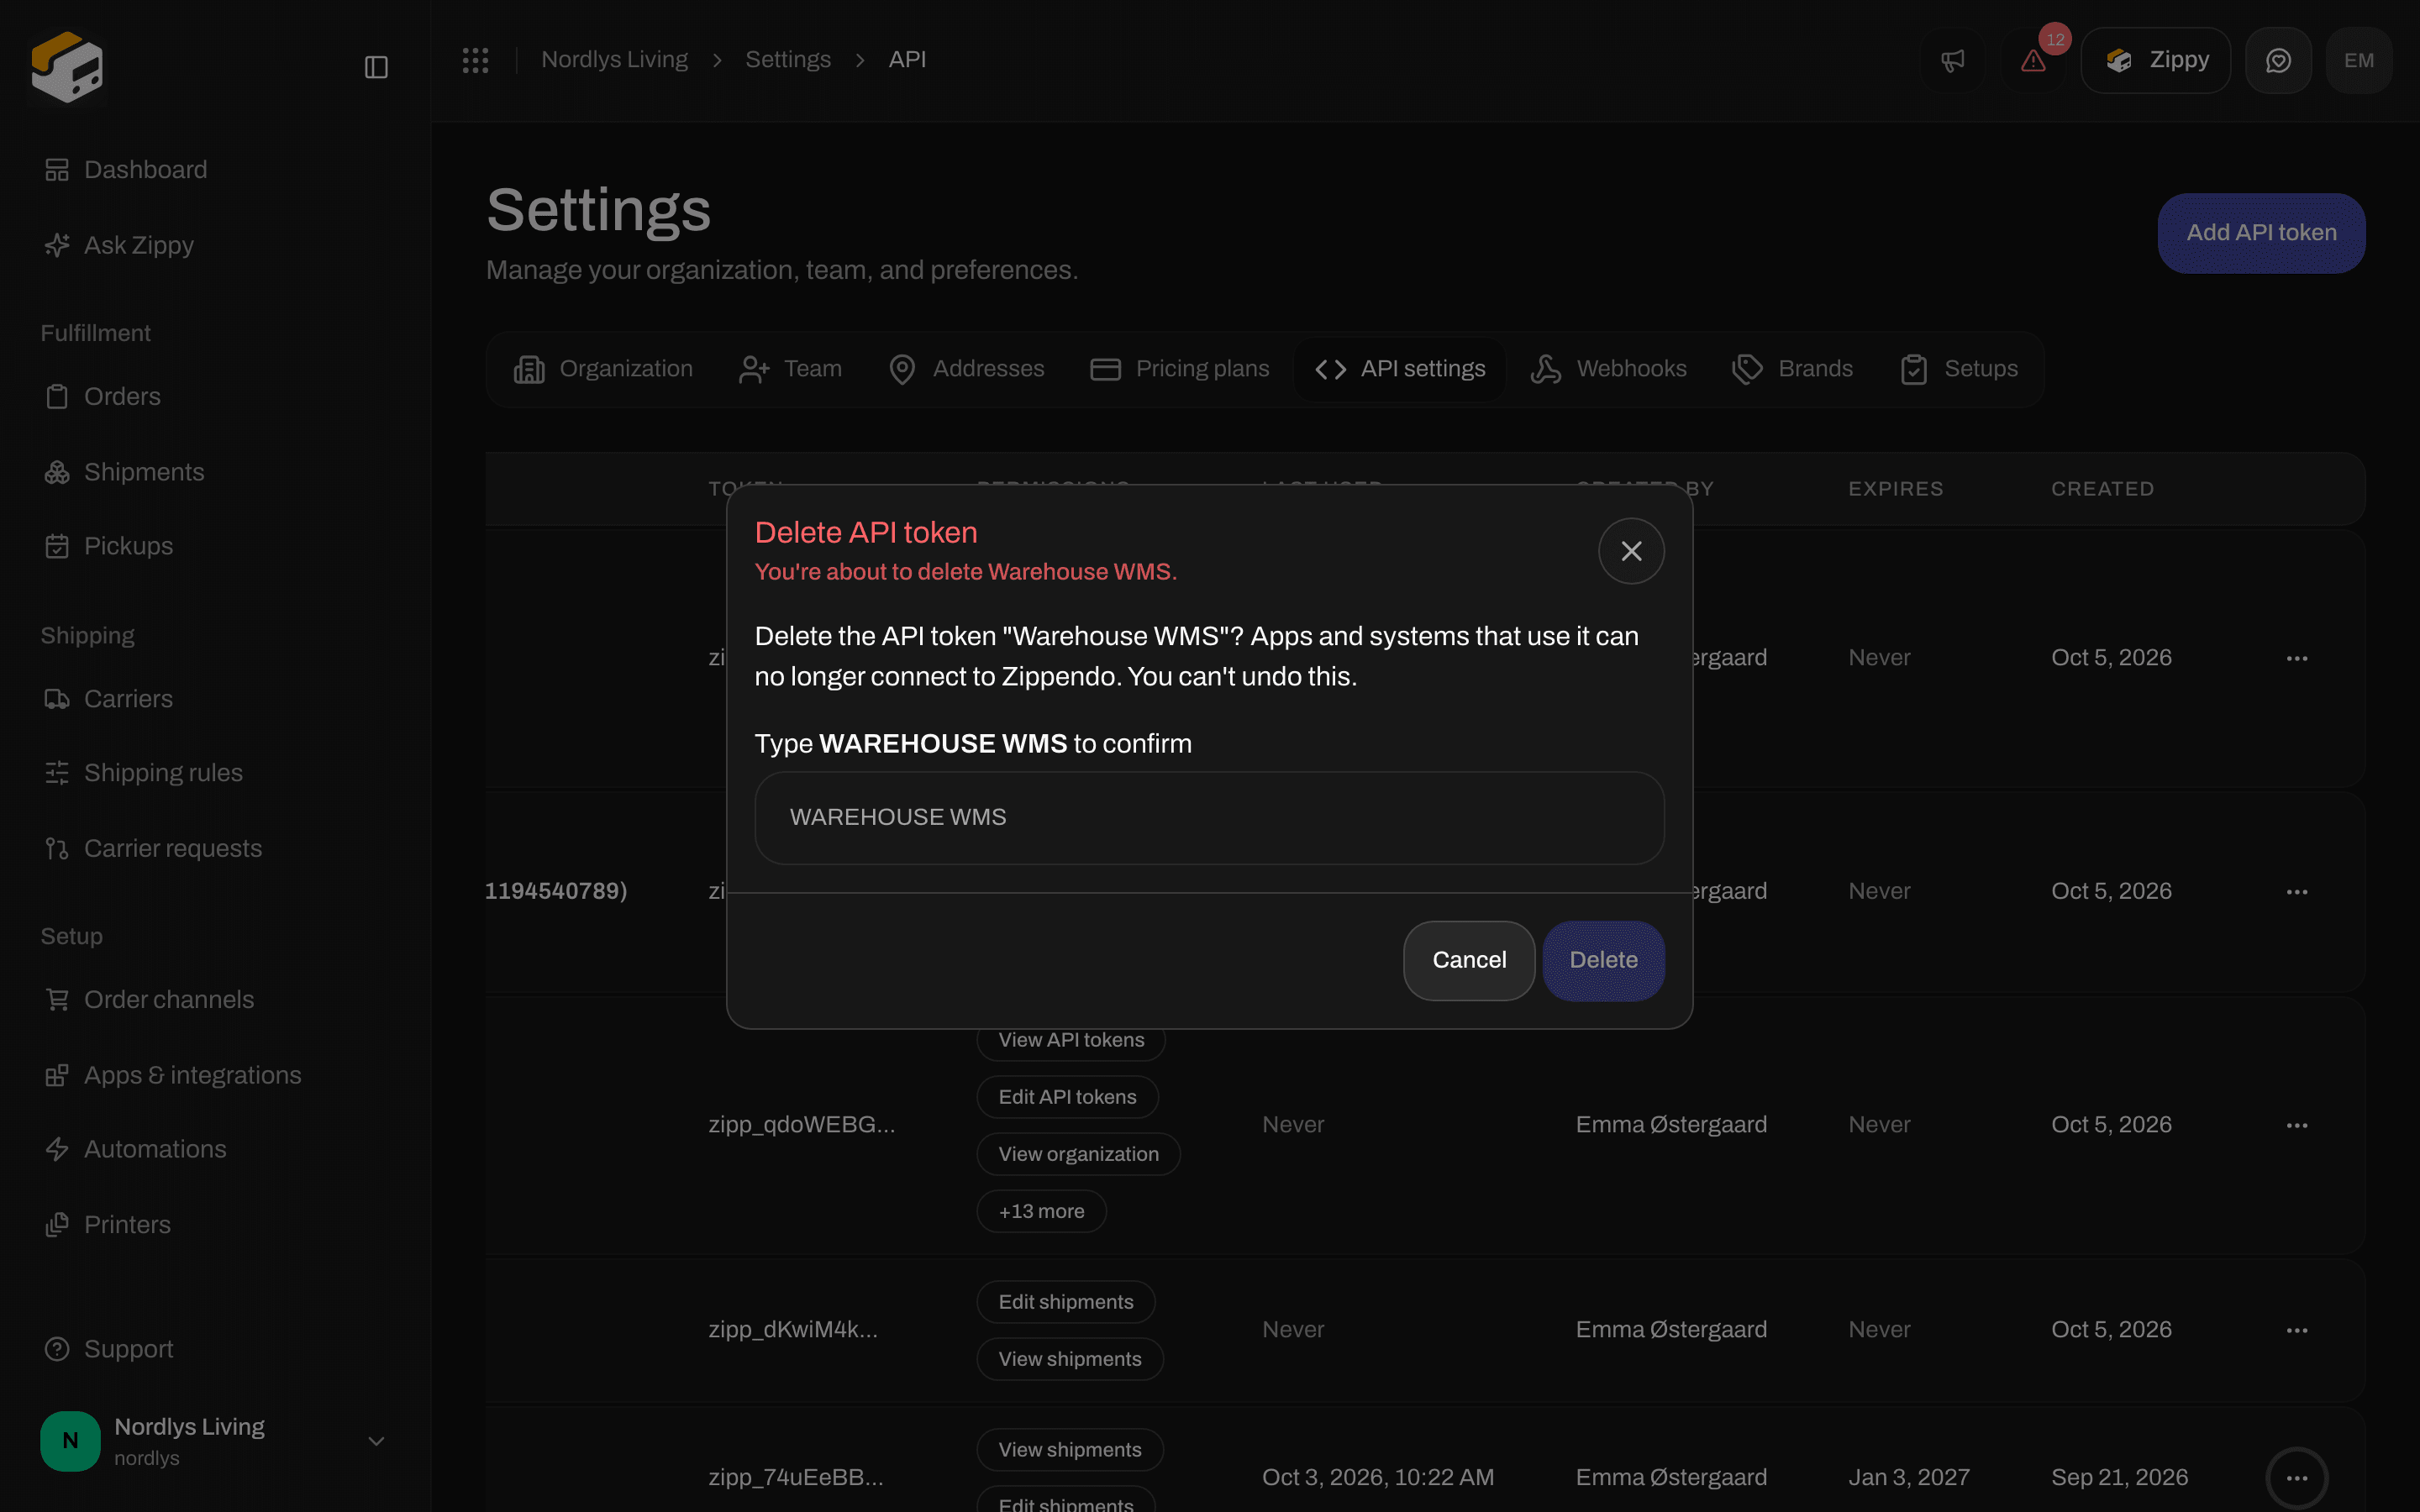
Task: Select the API settings tab
Action: tap(1399, 369)
